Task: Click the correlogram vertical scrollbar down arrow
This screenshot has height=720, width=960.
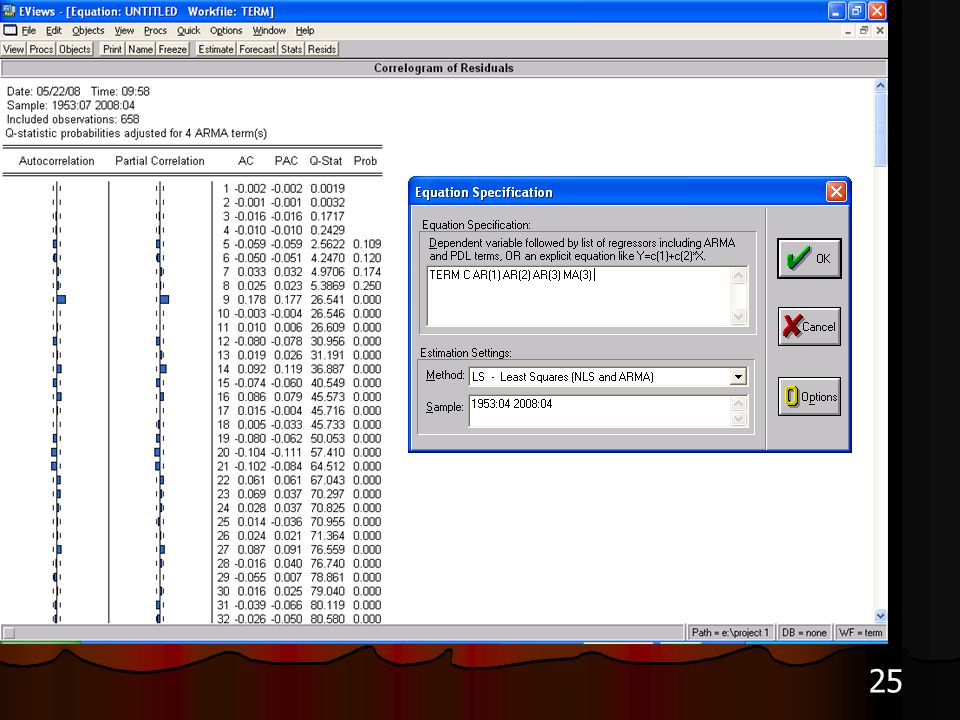Action: [x=880, y=616]
